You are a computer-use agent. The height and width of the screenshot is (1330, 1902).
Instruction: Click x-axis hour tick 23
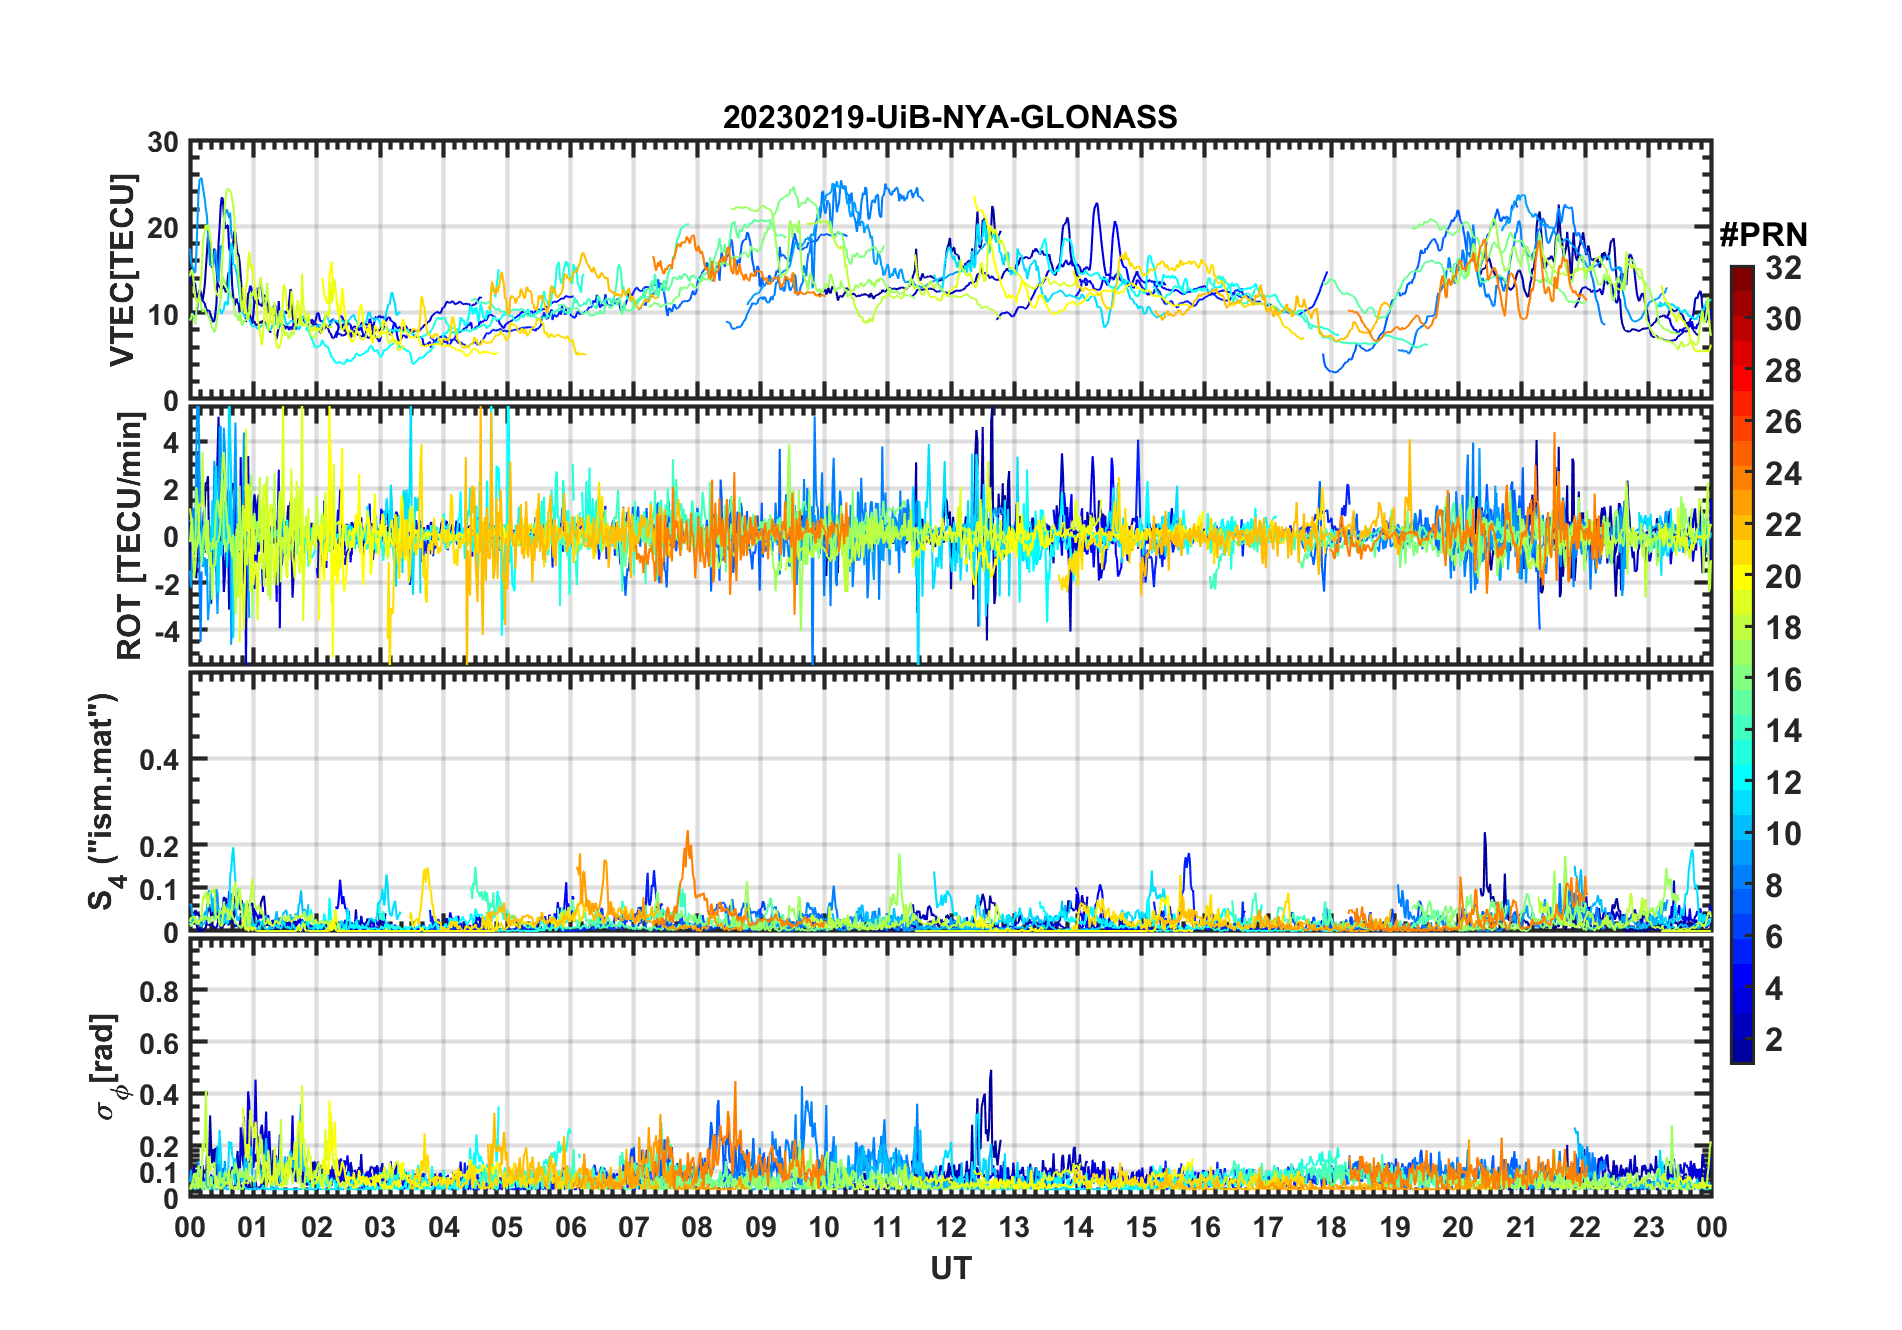1649,1227
